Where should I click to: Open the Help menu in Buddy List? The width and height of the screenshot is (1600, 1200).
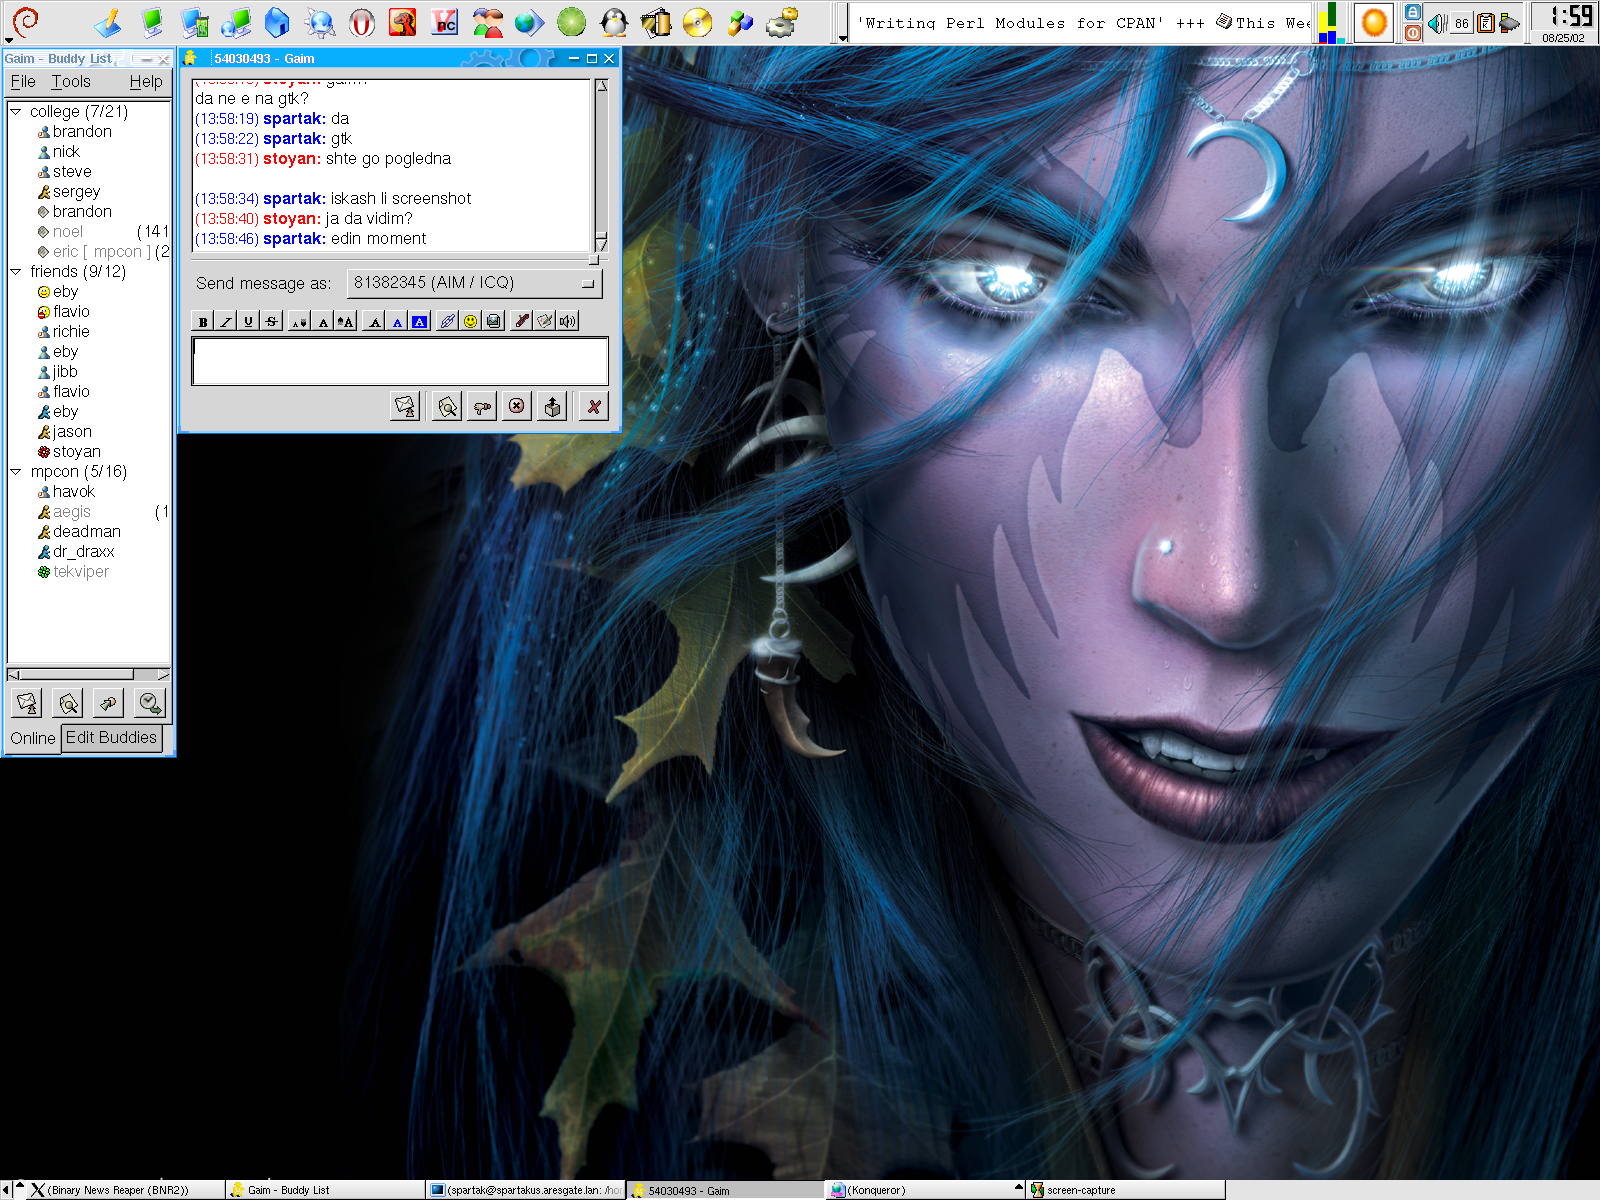(146, 82)
